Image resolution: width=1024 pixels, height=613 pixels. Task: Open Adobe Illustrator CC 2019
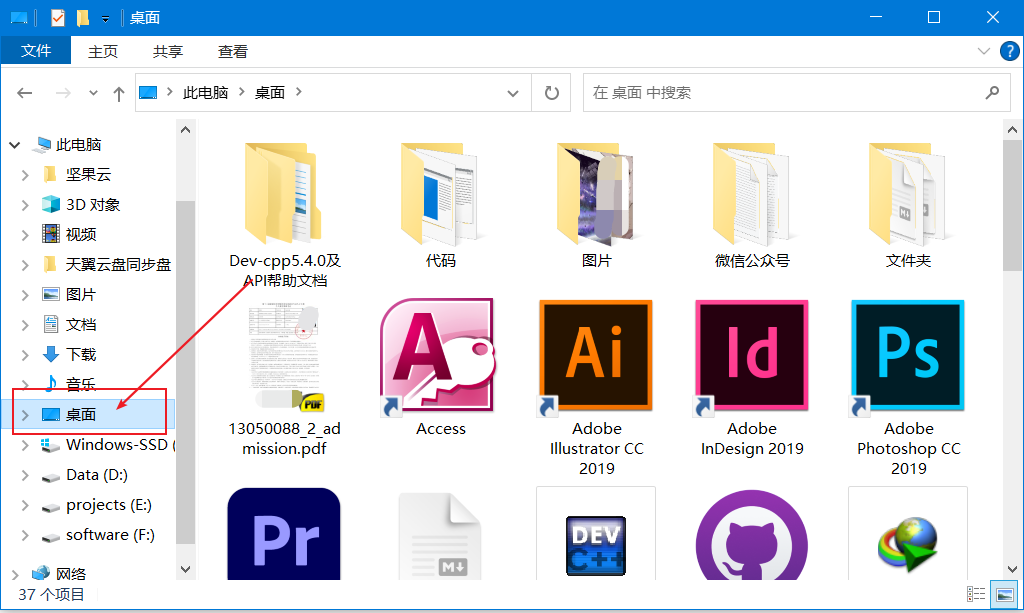tap(595, 355)
